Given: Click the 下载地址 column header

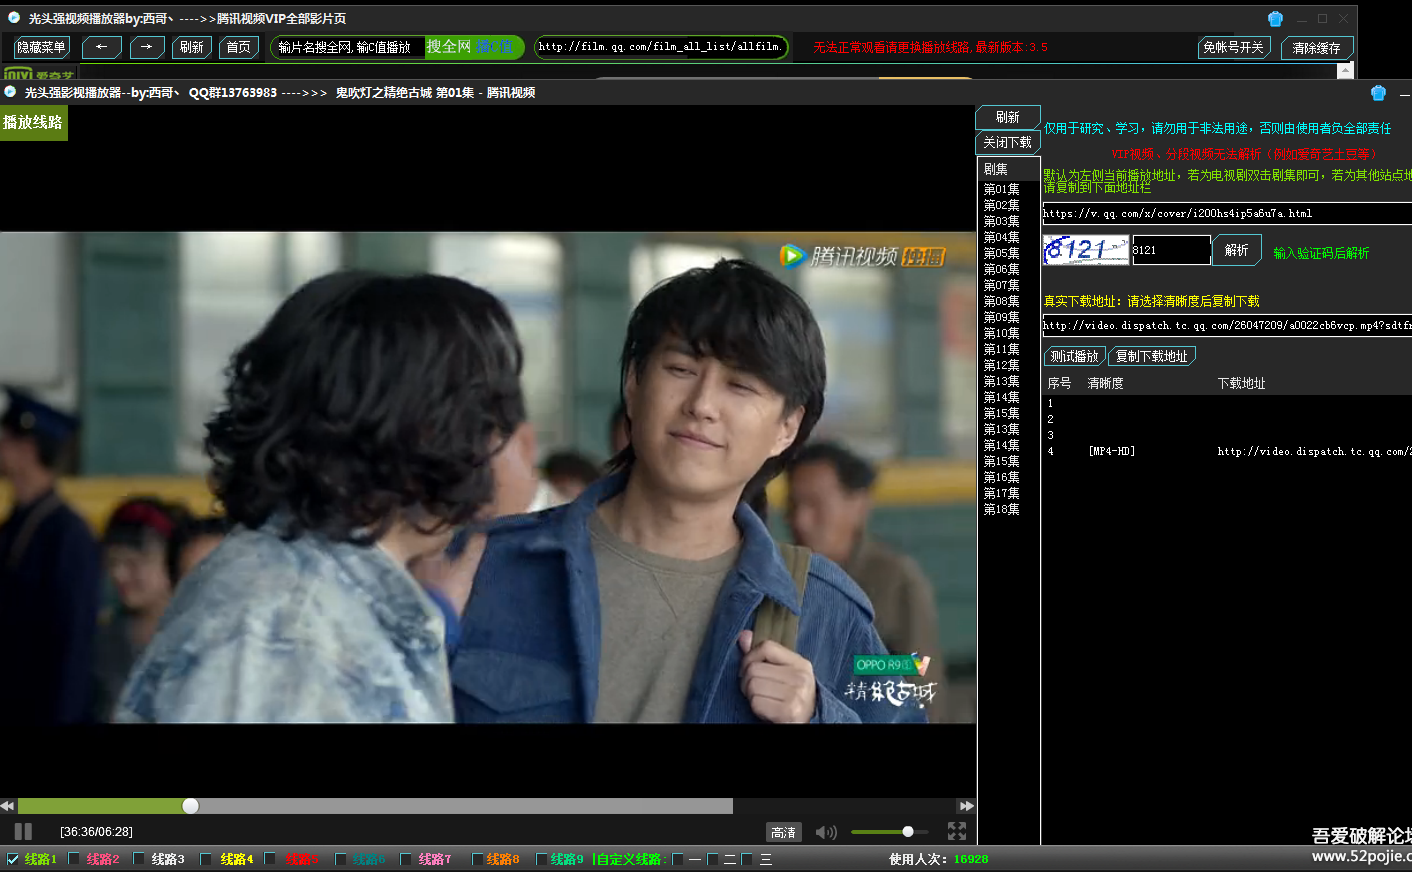Looking at the screenshot, I should tap(1241, 383).
